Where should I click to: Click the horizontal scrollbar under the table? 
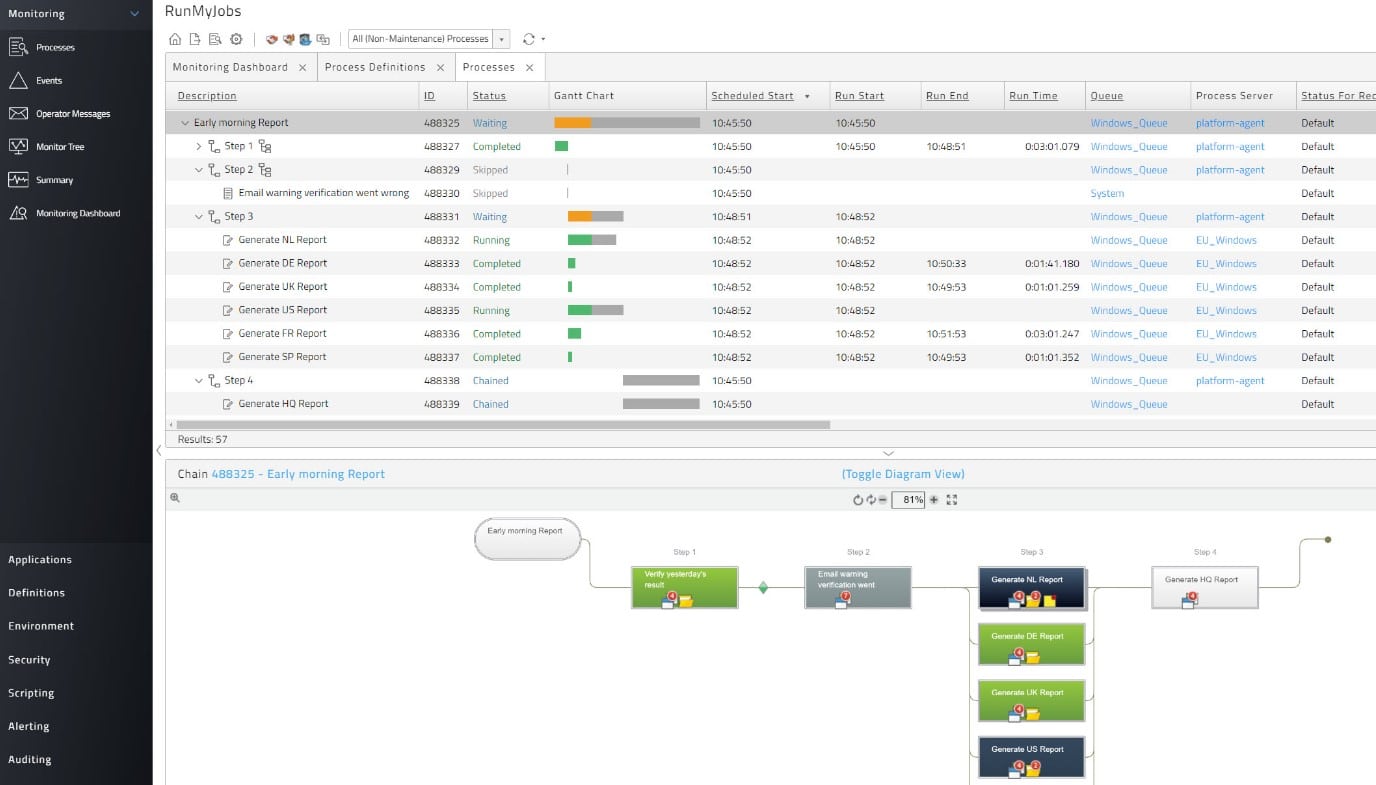(x=503, y=425)
